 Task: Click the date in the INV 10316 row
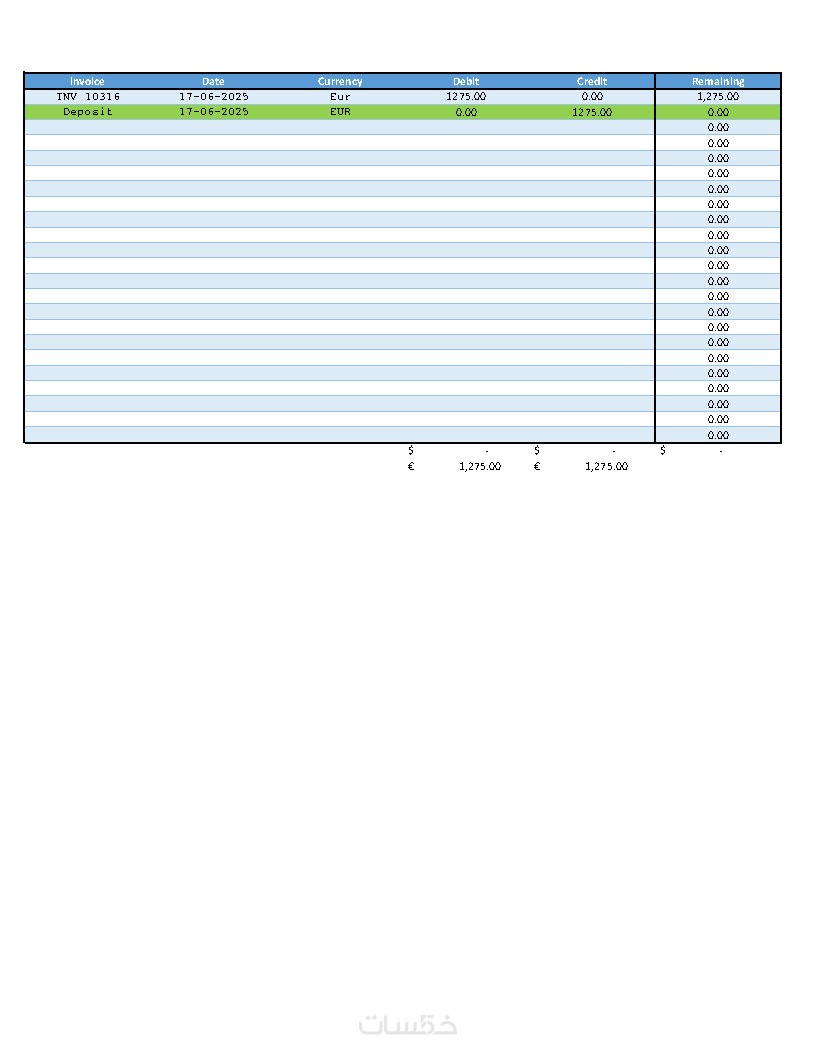pos(213,96)
